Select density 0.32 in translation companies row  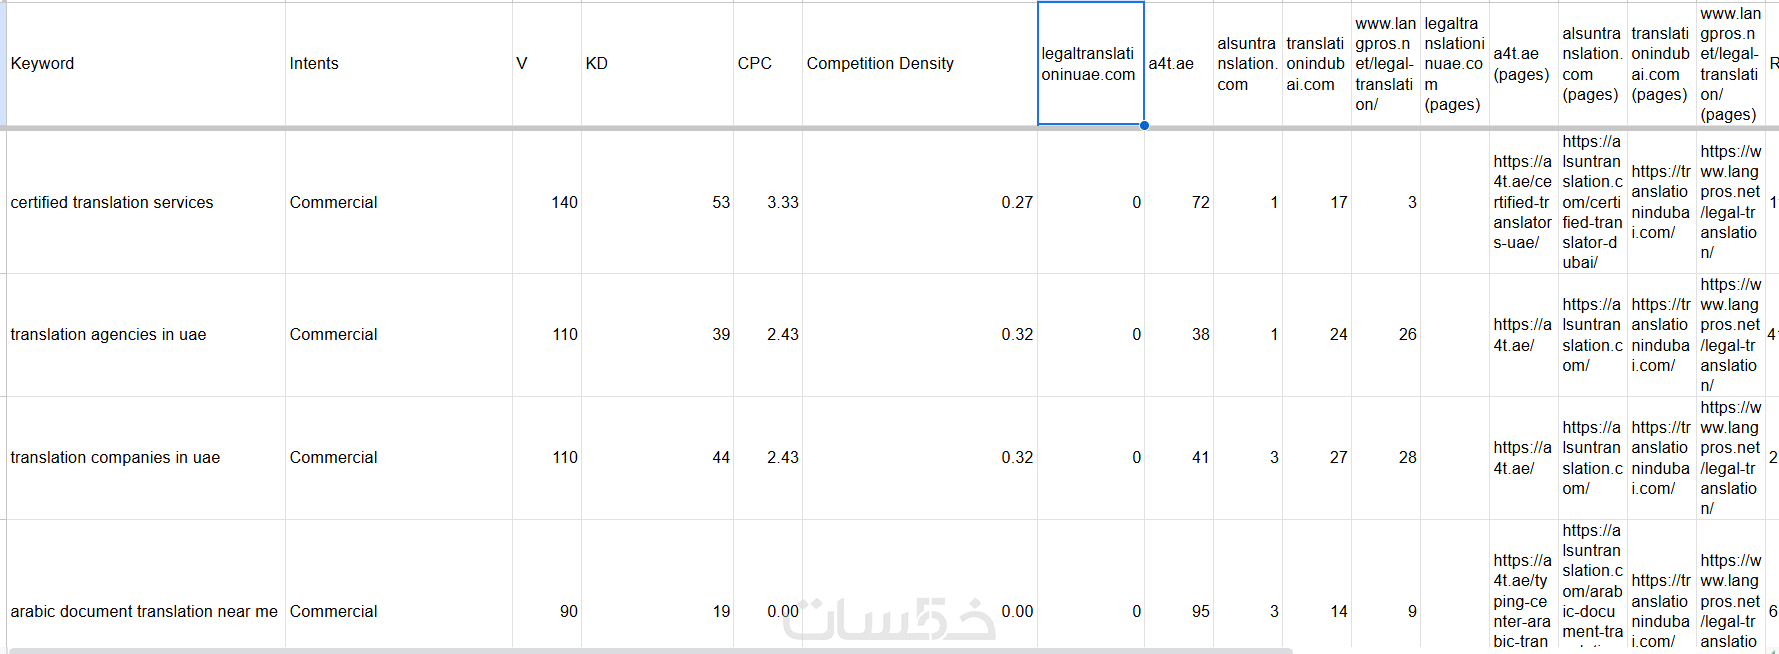[919, 458]
